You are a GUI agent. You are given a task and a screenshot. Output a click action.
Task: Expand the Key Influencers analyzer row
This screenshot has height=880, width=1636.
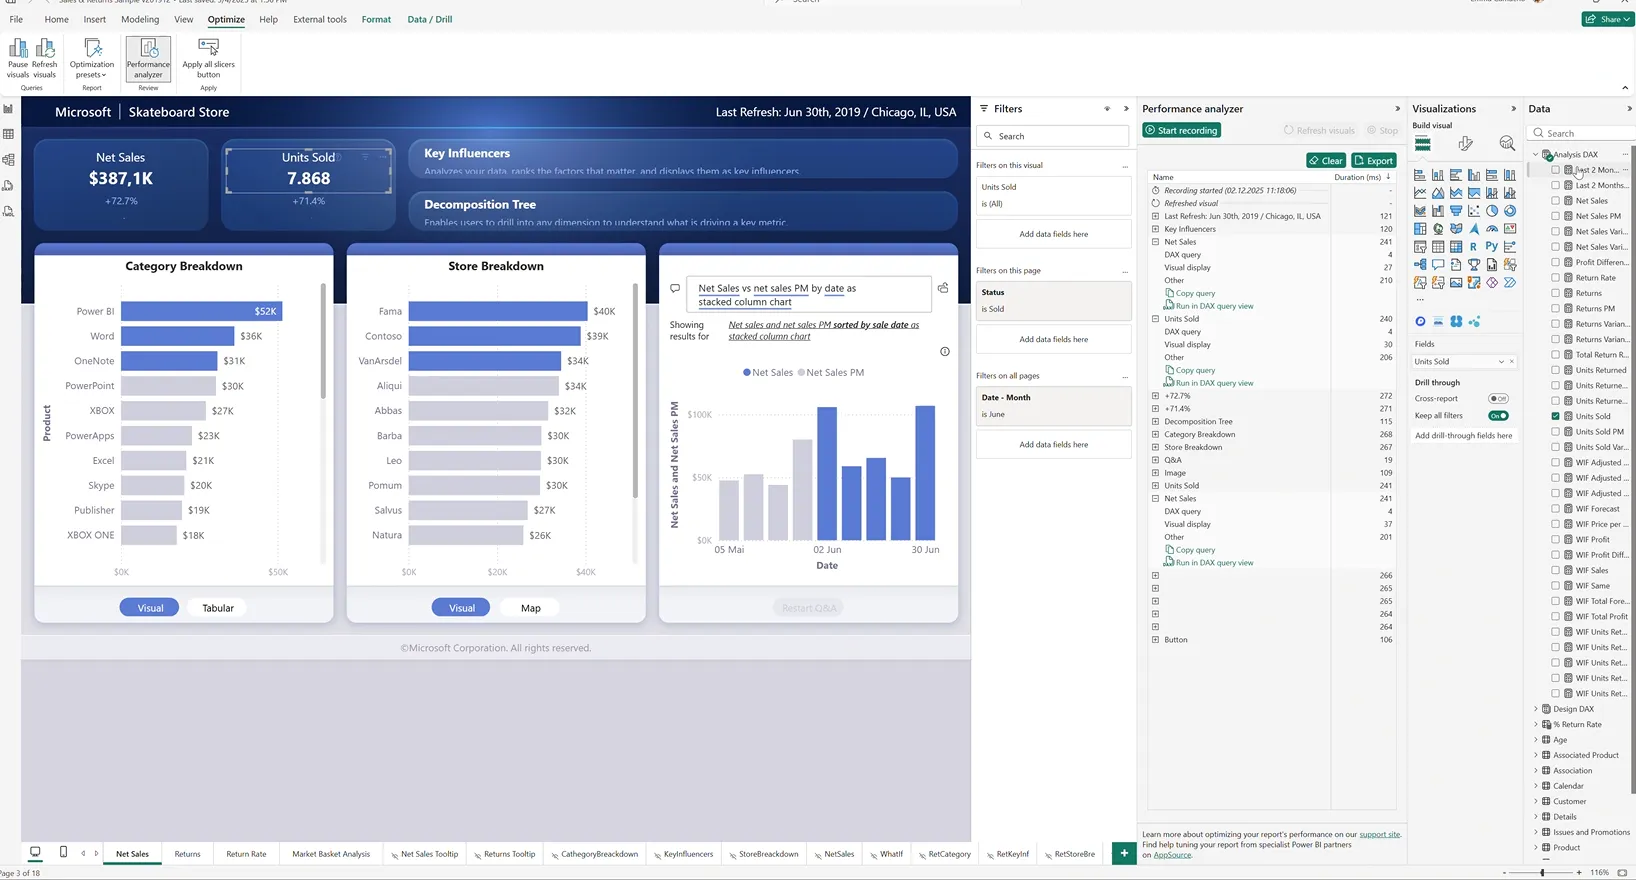click(x=1155, y=229)
